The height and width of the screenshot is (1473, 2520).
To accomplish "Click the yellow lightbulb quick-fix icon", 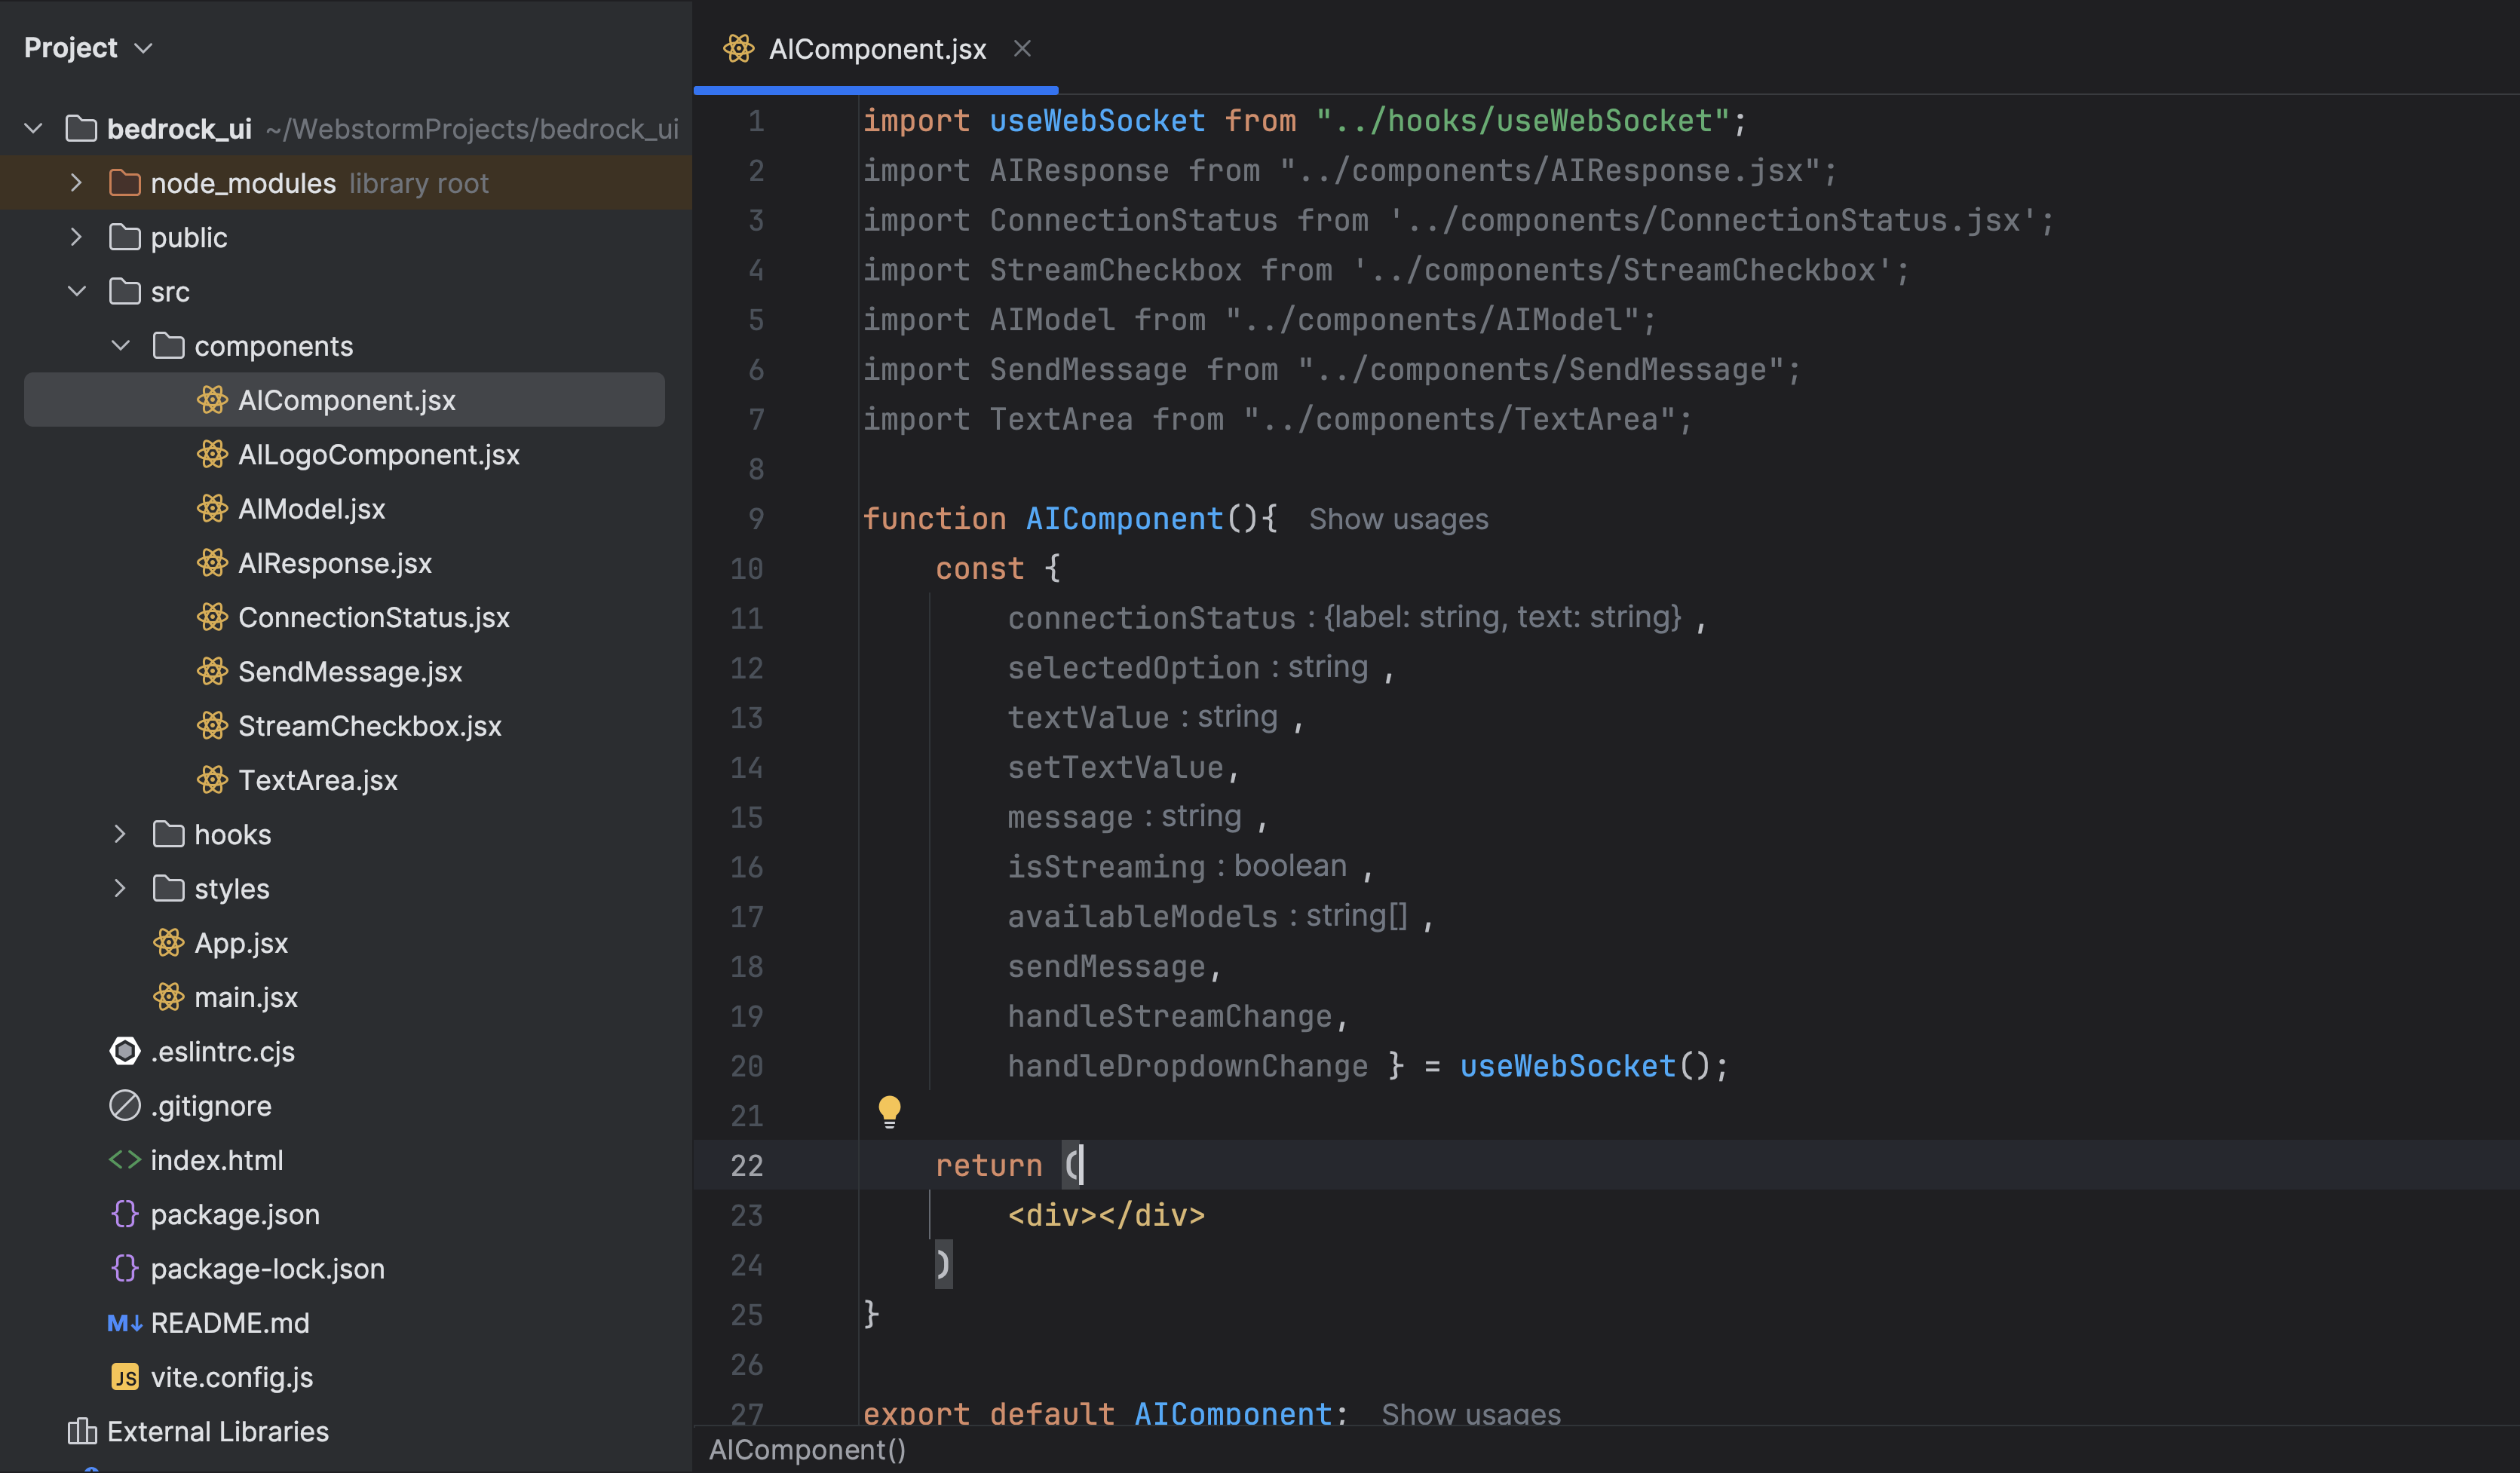I will [889, 1111].
